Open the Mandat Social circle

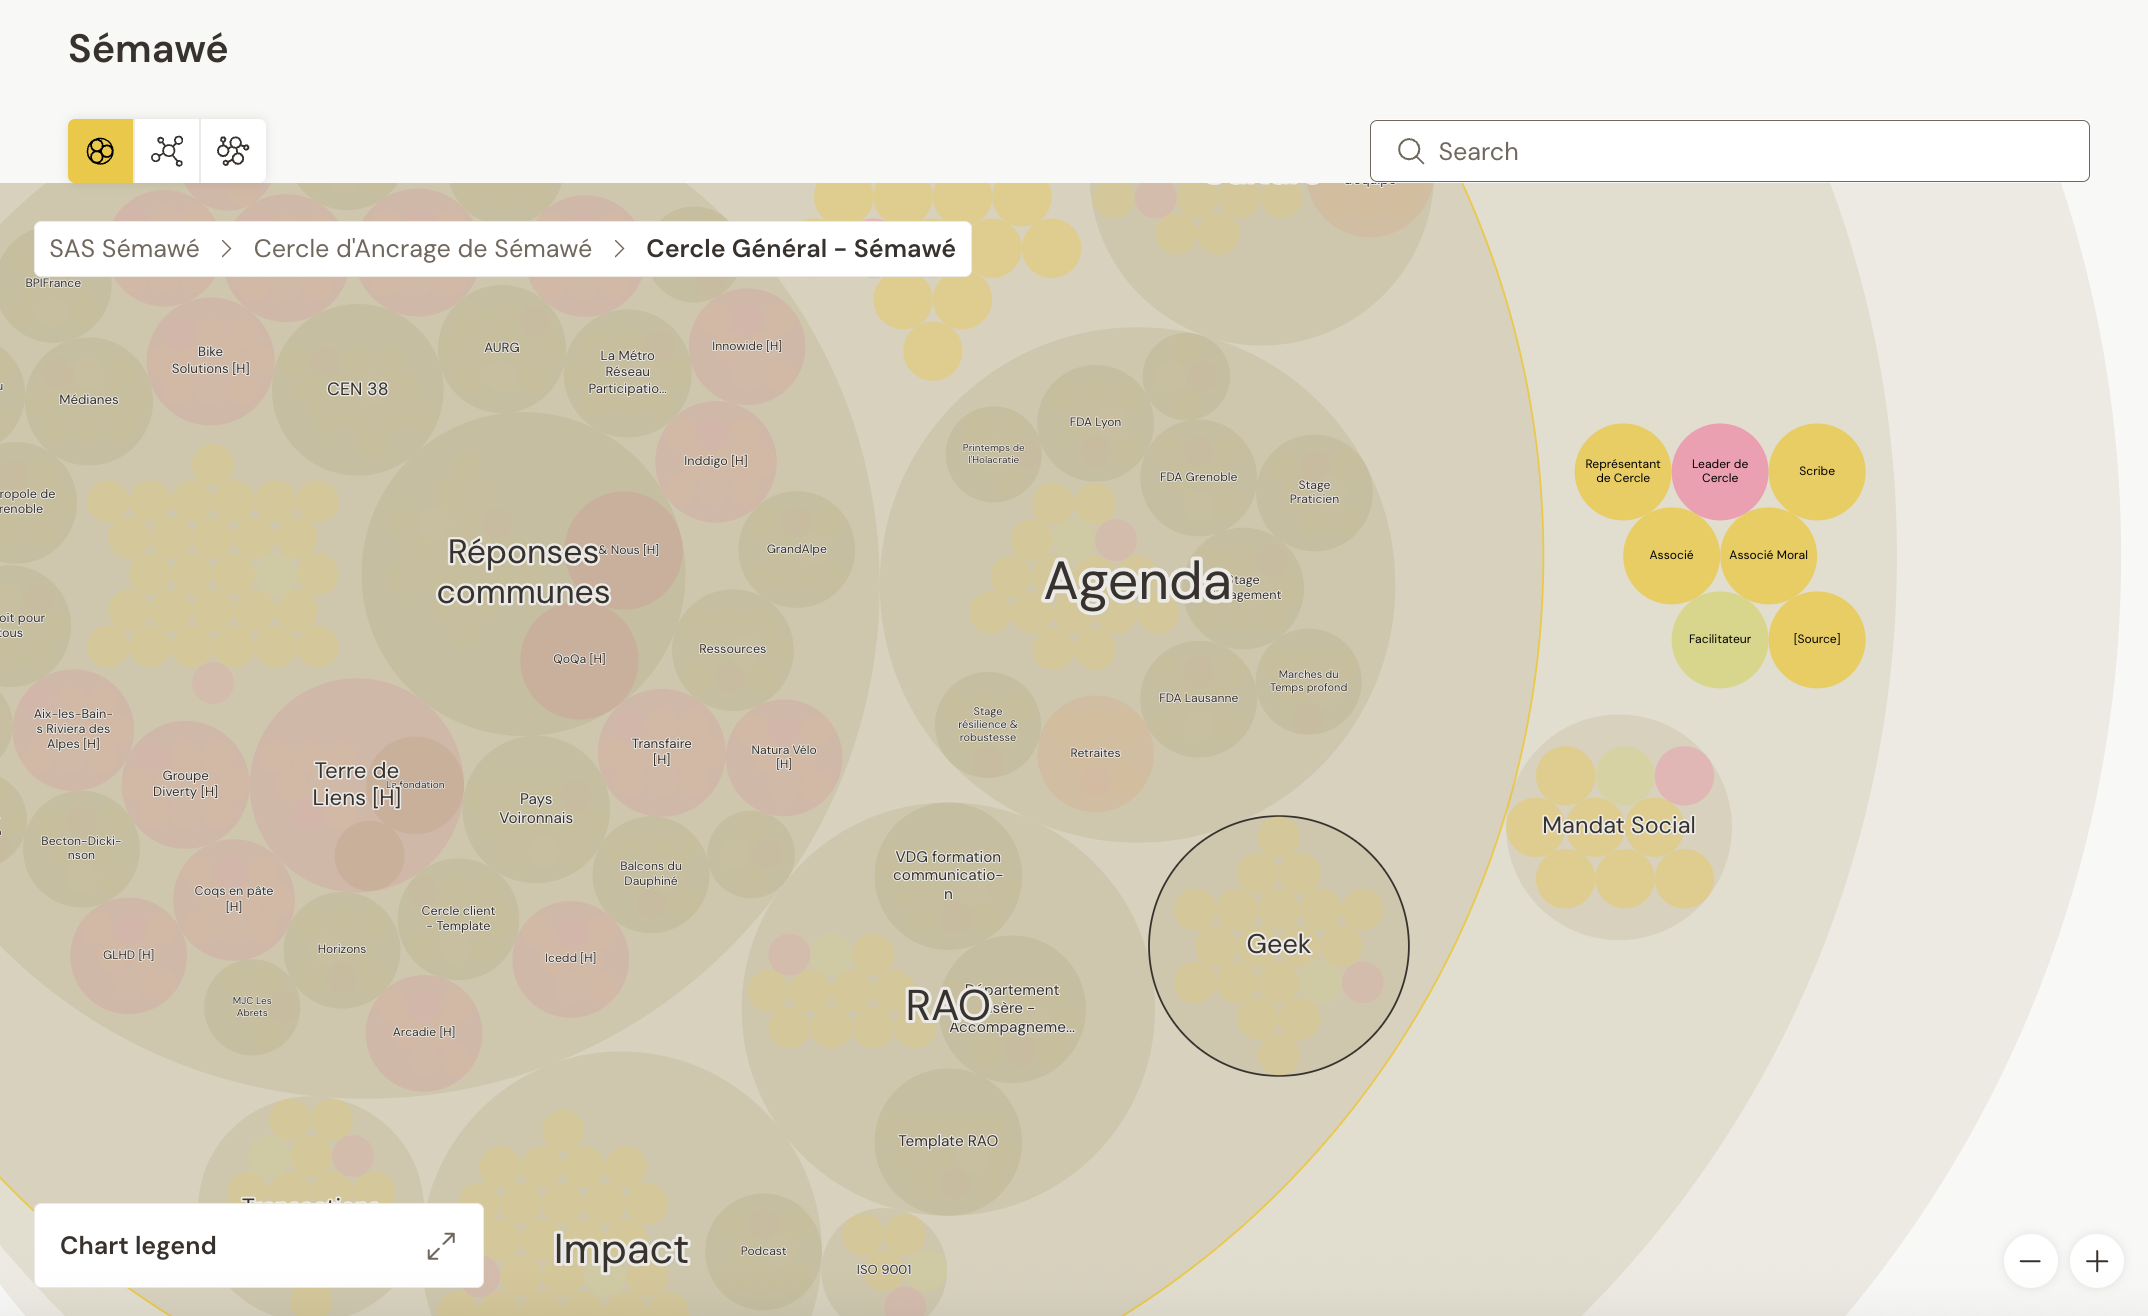pyautogui.click(x=1618, y=826)
